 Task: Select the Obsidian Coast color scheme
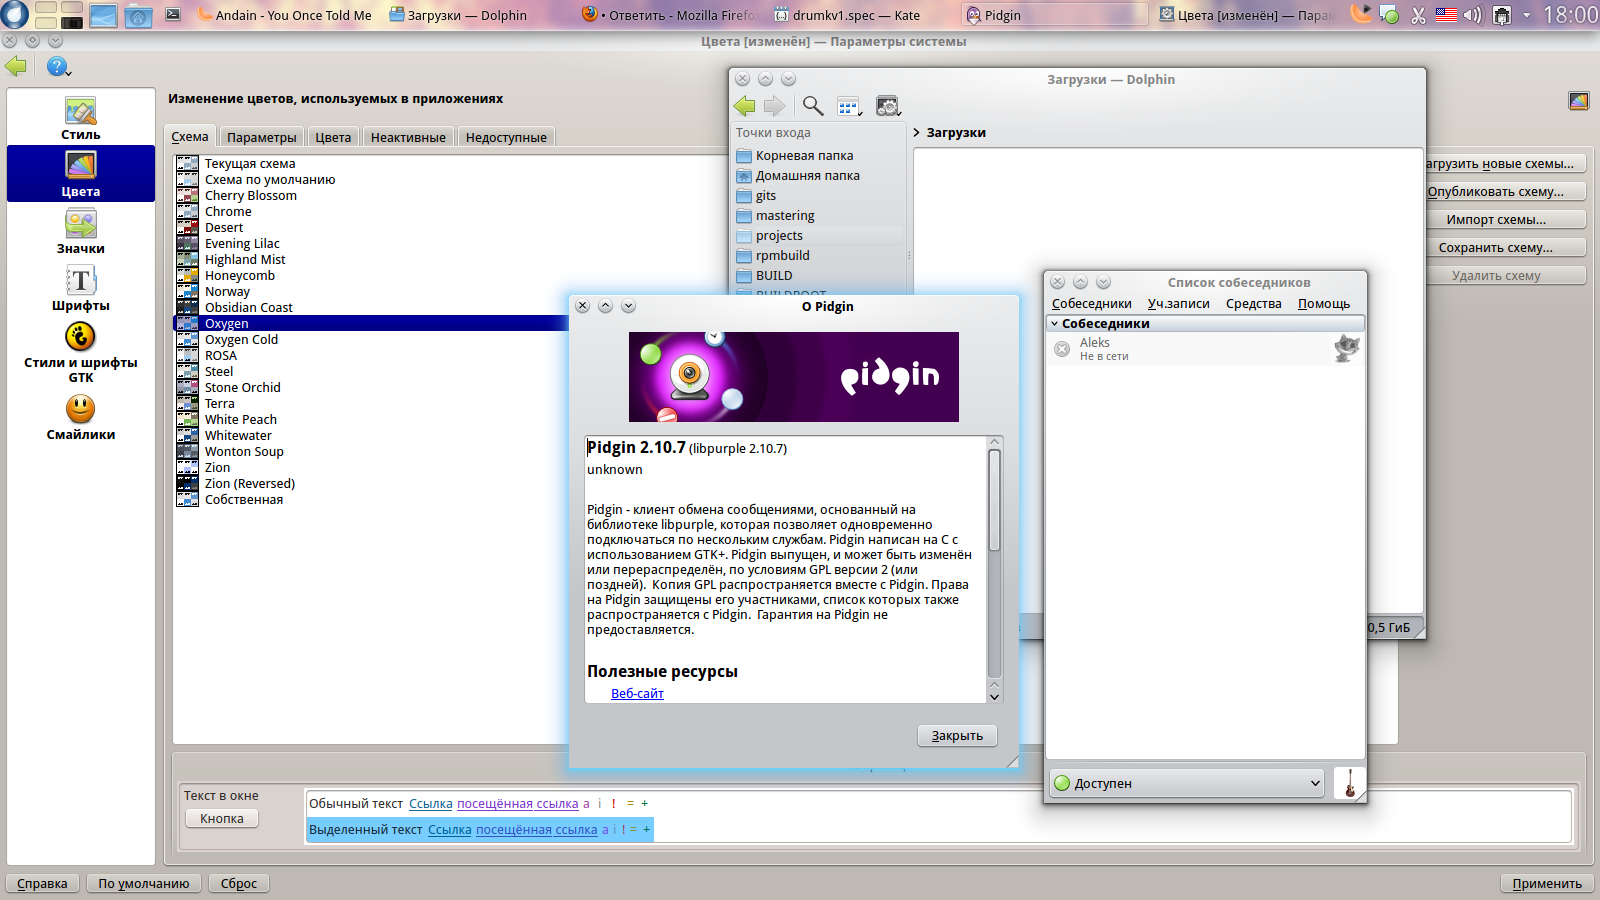pos(249,308)
